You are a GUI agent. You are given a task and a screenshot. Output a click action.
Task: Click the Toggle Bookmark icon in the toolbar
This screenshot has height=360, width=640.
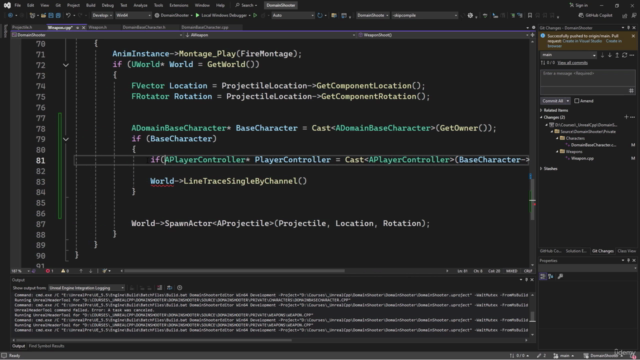pyautogui.click(x=530, y=16)
